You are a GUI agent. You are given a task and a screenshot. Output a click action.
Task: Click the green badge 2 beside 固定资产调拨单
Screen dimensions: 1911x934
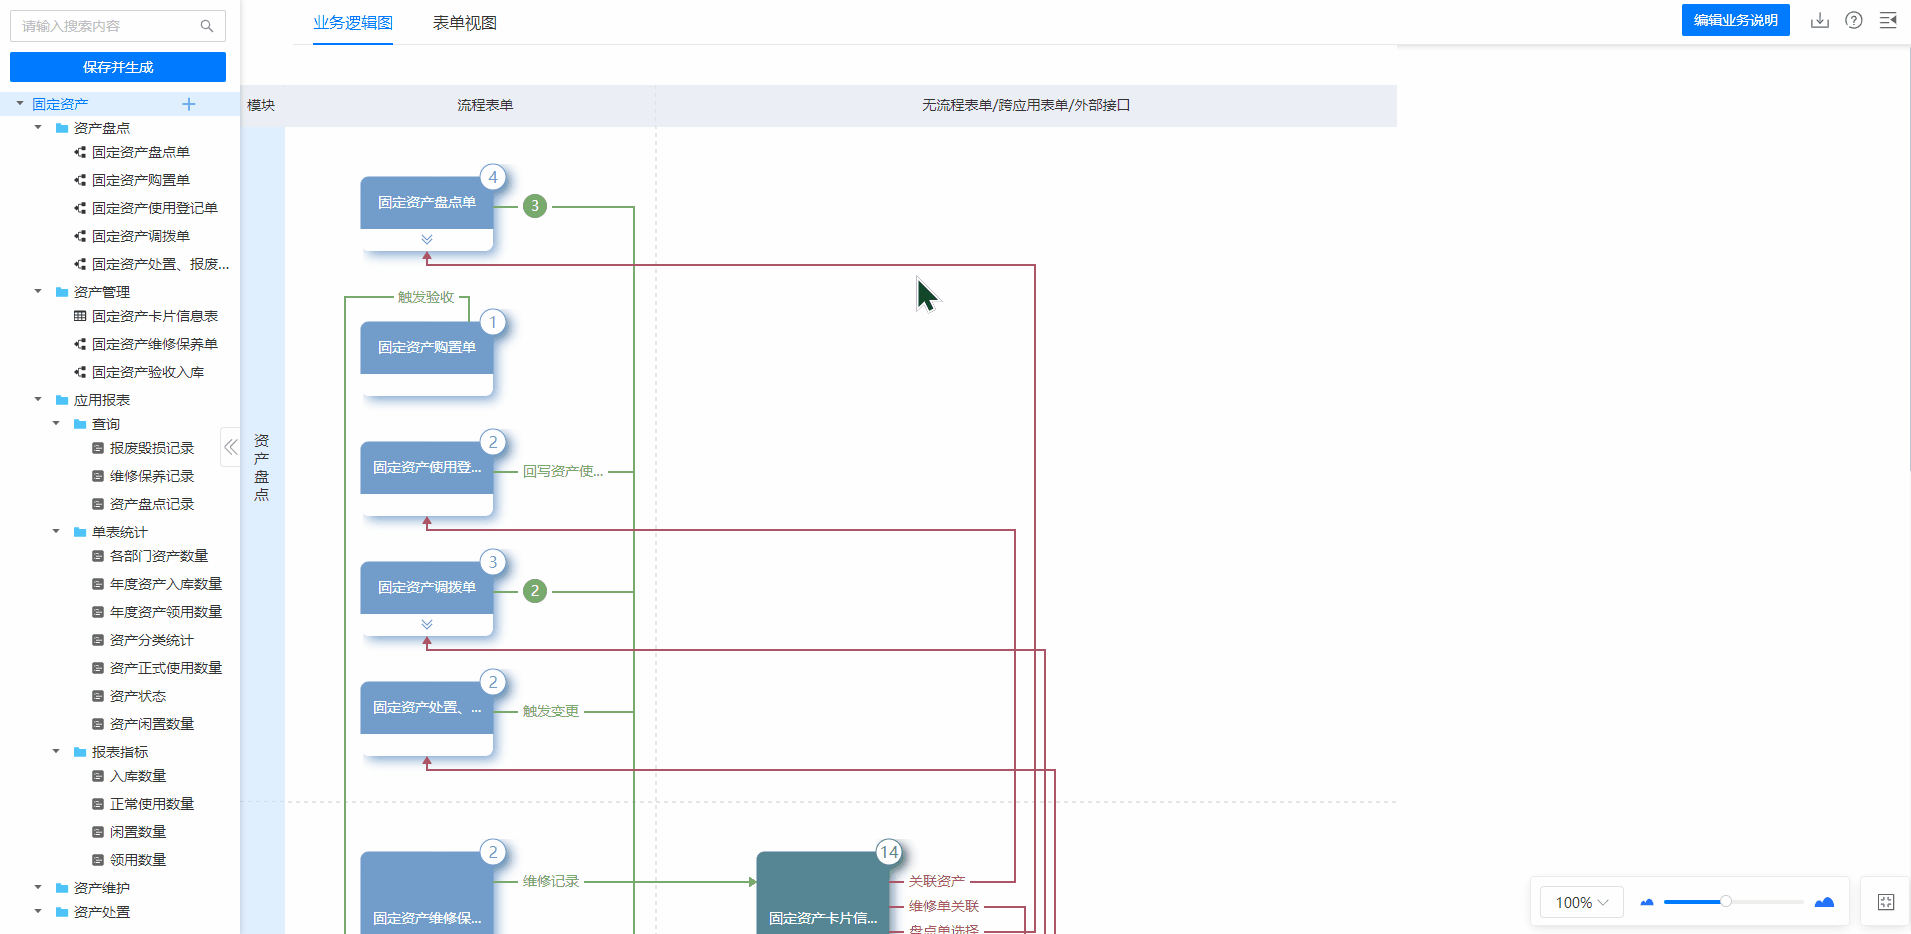(535, 591)
